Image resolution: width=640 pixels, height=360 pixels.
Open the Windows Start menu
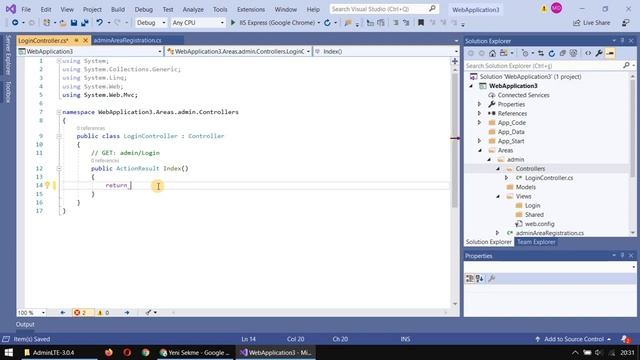click(9, 352)
